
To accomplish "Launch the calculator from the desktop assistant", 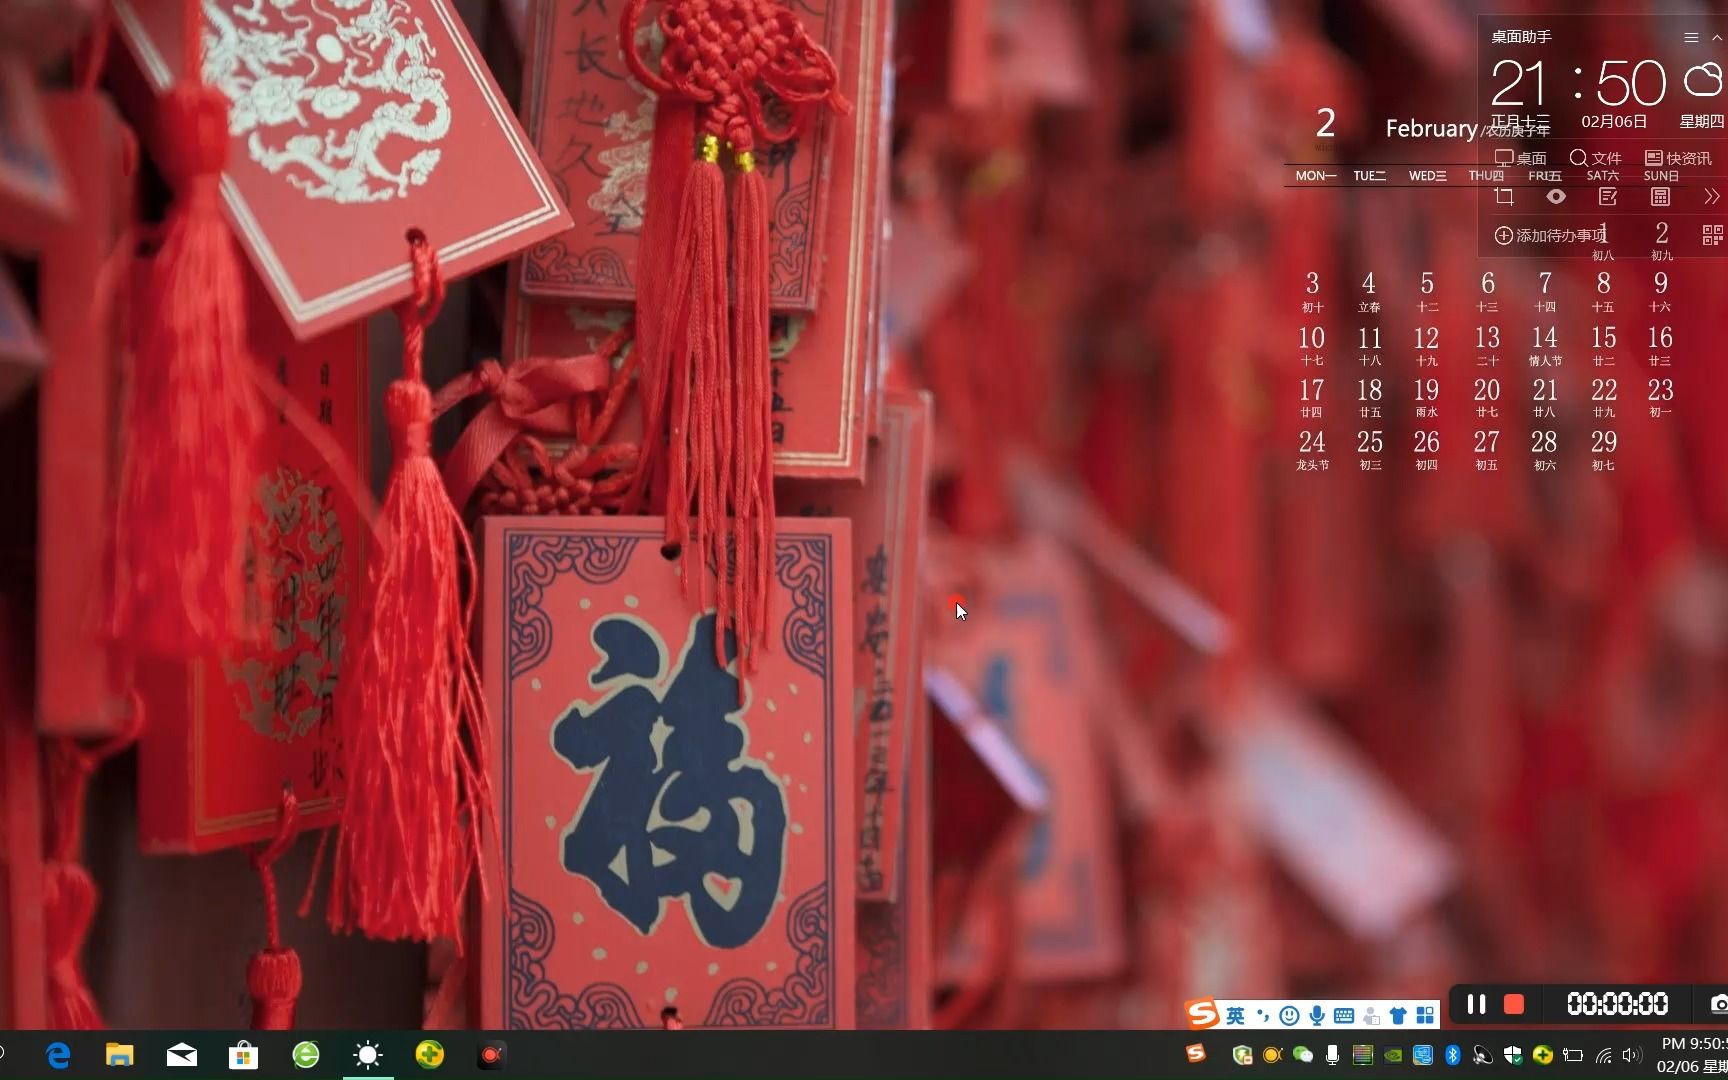I will (x=1661, y=196).
